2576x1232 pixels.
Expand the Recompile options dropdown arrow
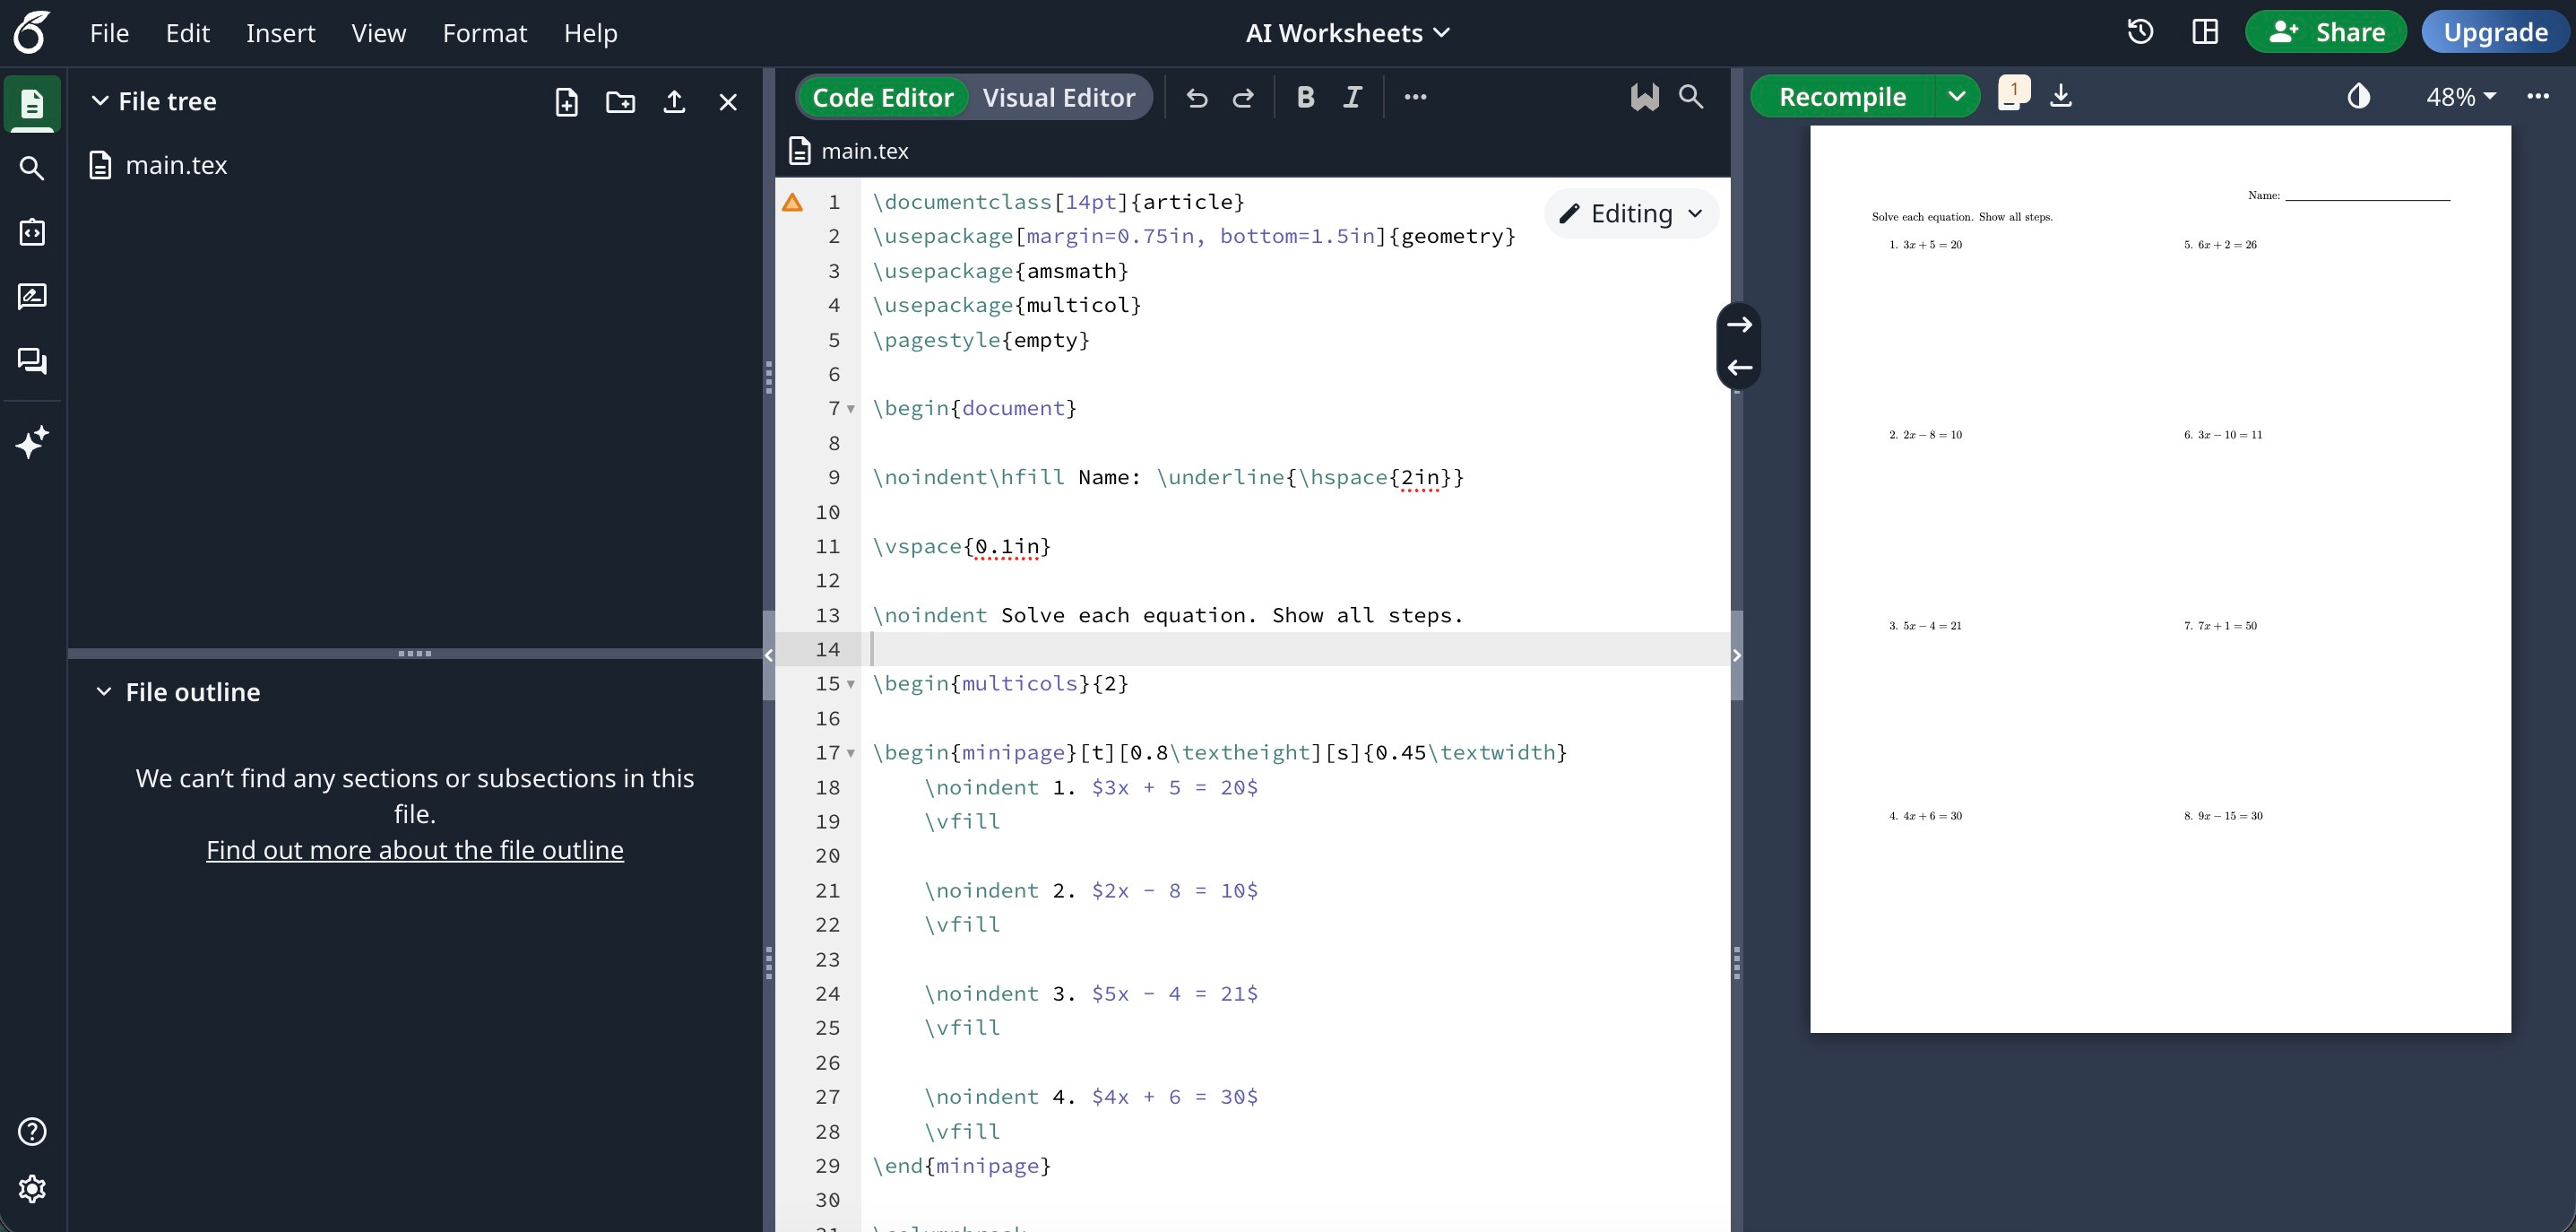click(1957, 97)
